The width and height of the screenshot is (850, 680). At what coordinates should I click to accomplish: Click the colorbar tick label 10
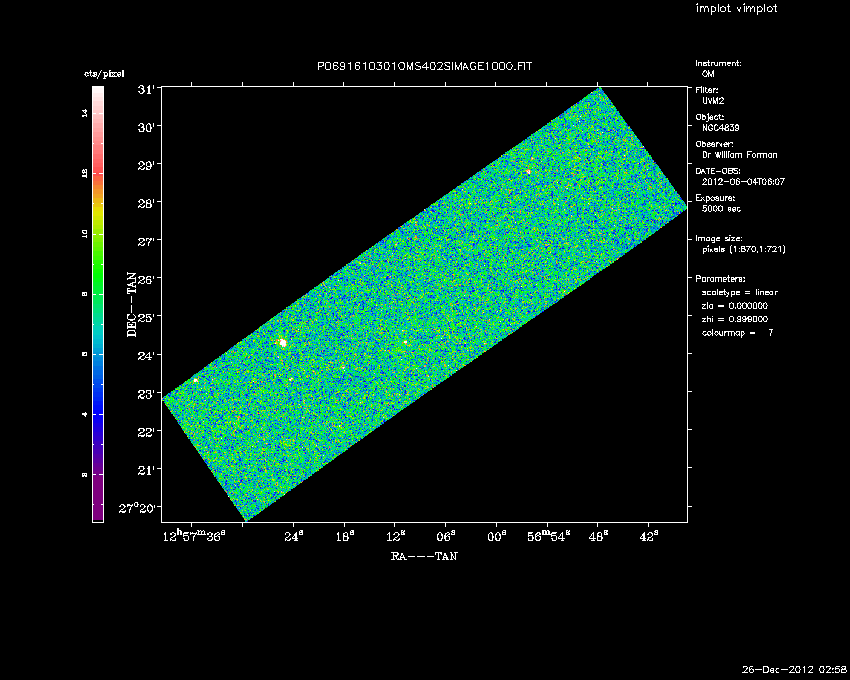point(84,234)
